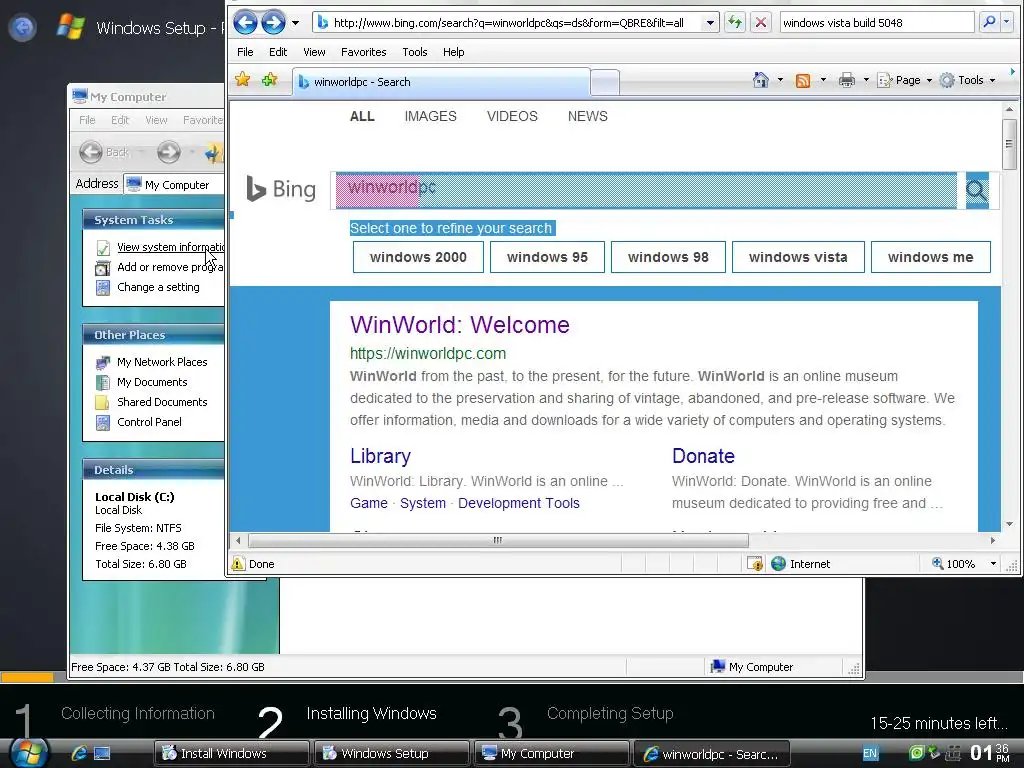Open the Library sublink
The image size is (1024, 768).
tap(380, 456)
